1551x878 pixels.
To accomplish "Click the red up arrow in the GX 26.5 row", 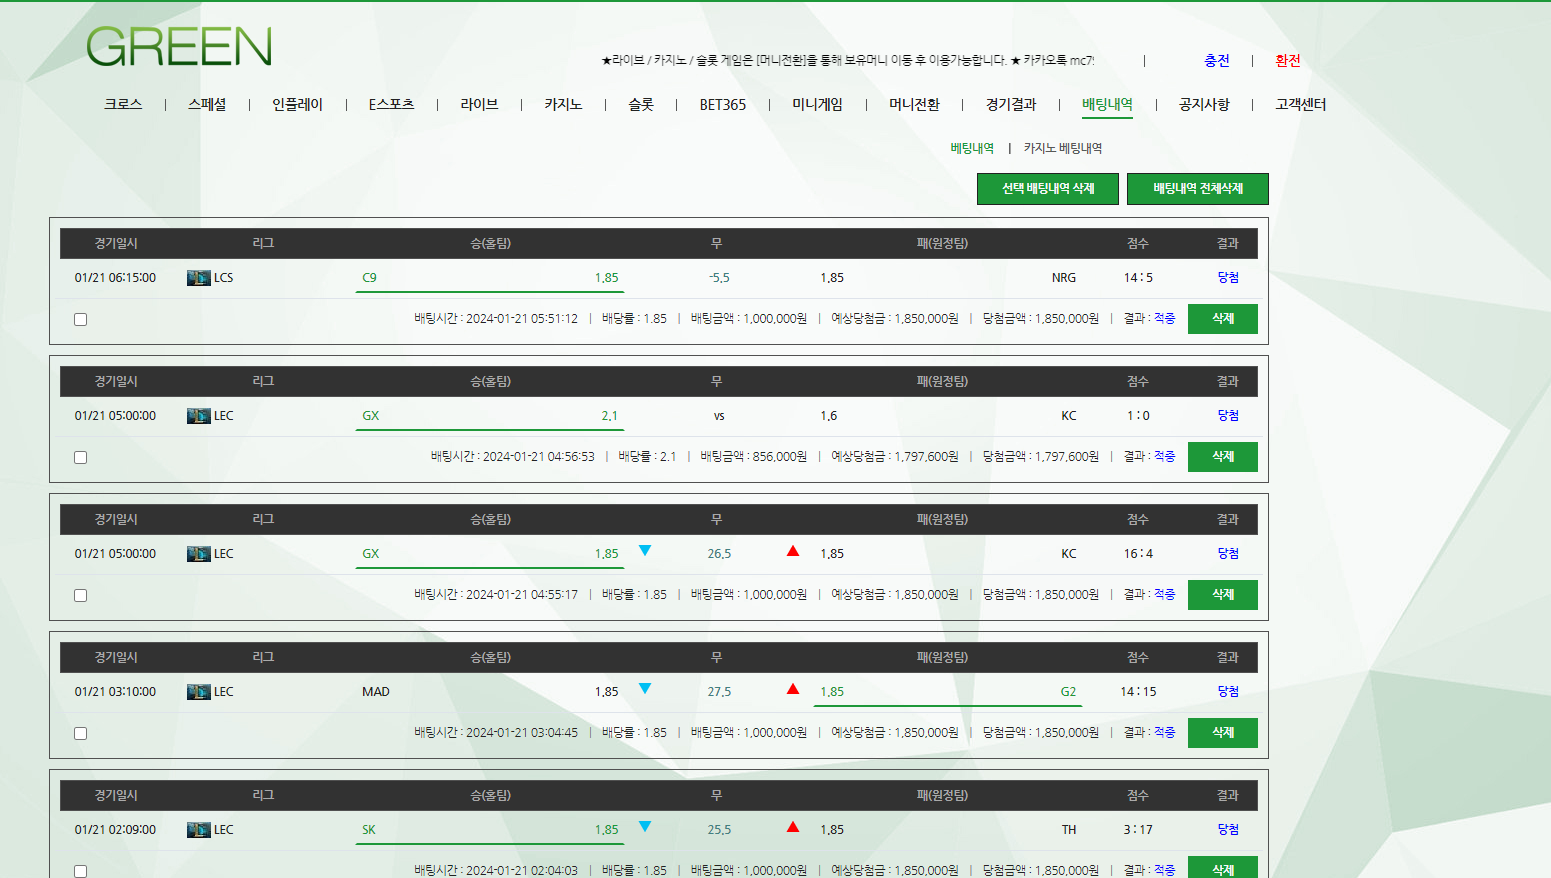I will coord(793,551).
